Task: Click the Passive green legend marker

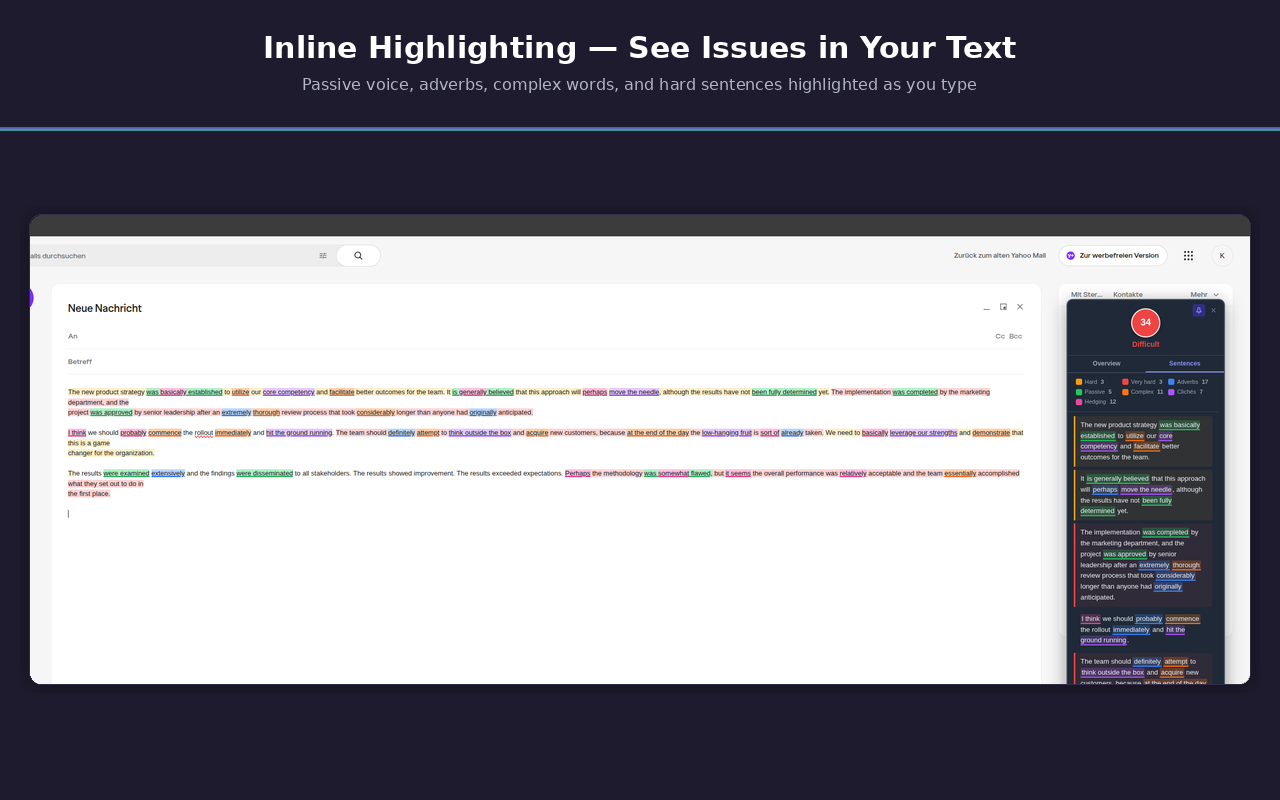Action: (x=1079, y=391)
